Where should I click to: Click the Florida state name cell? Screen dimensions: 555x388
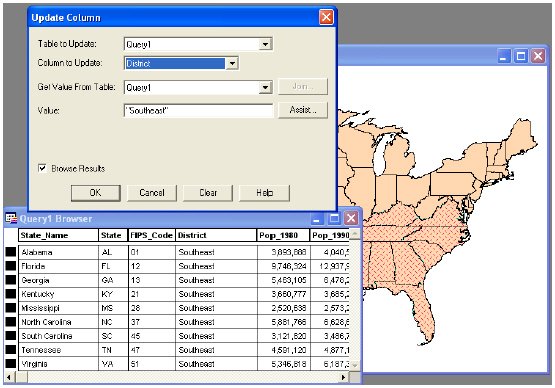(x=58, y=266)
